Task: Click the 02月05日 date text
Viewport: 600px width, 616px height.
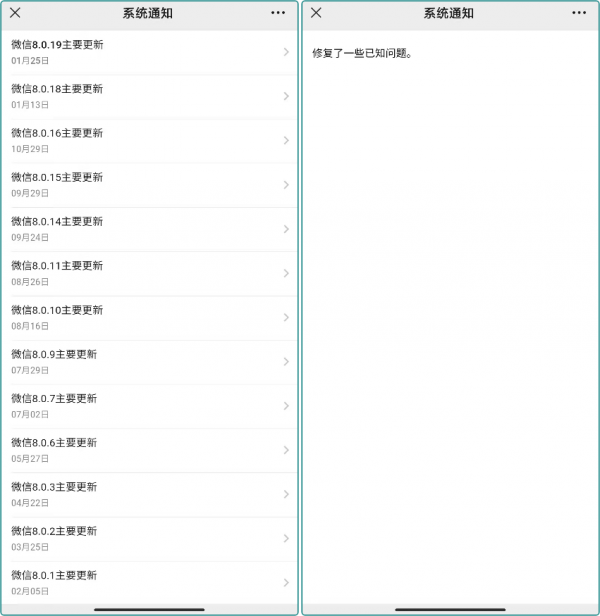Action: (x=30, y=591)
